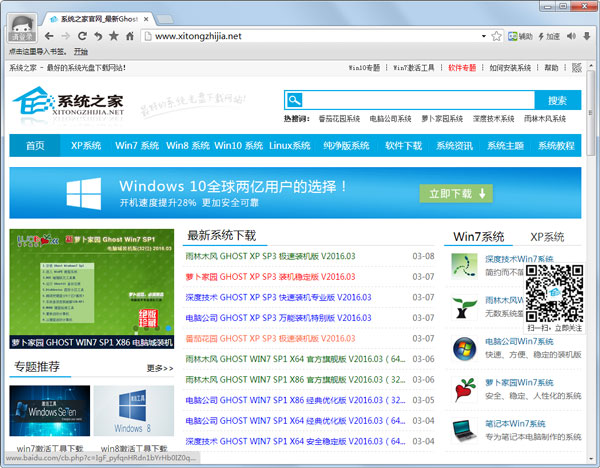Click the 雨林木风 sprout icon
The width and height of the screenshot is (600, 468).
point(464,307)
